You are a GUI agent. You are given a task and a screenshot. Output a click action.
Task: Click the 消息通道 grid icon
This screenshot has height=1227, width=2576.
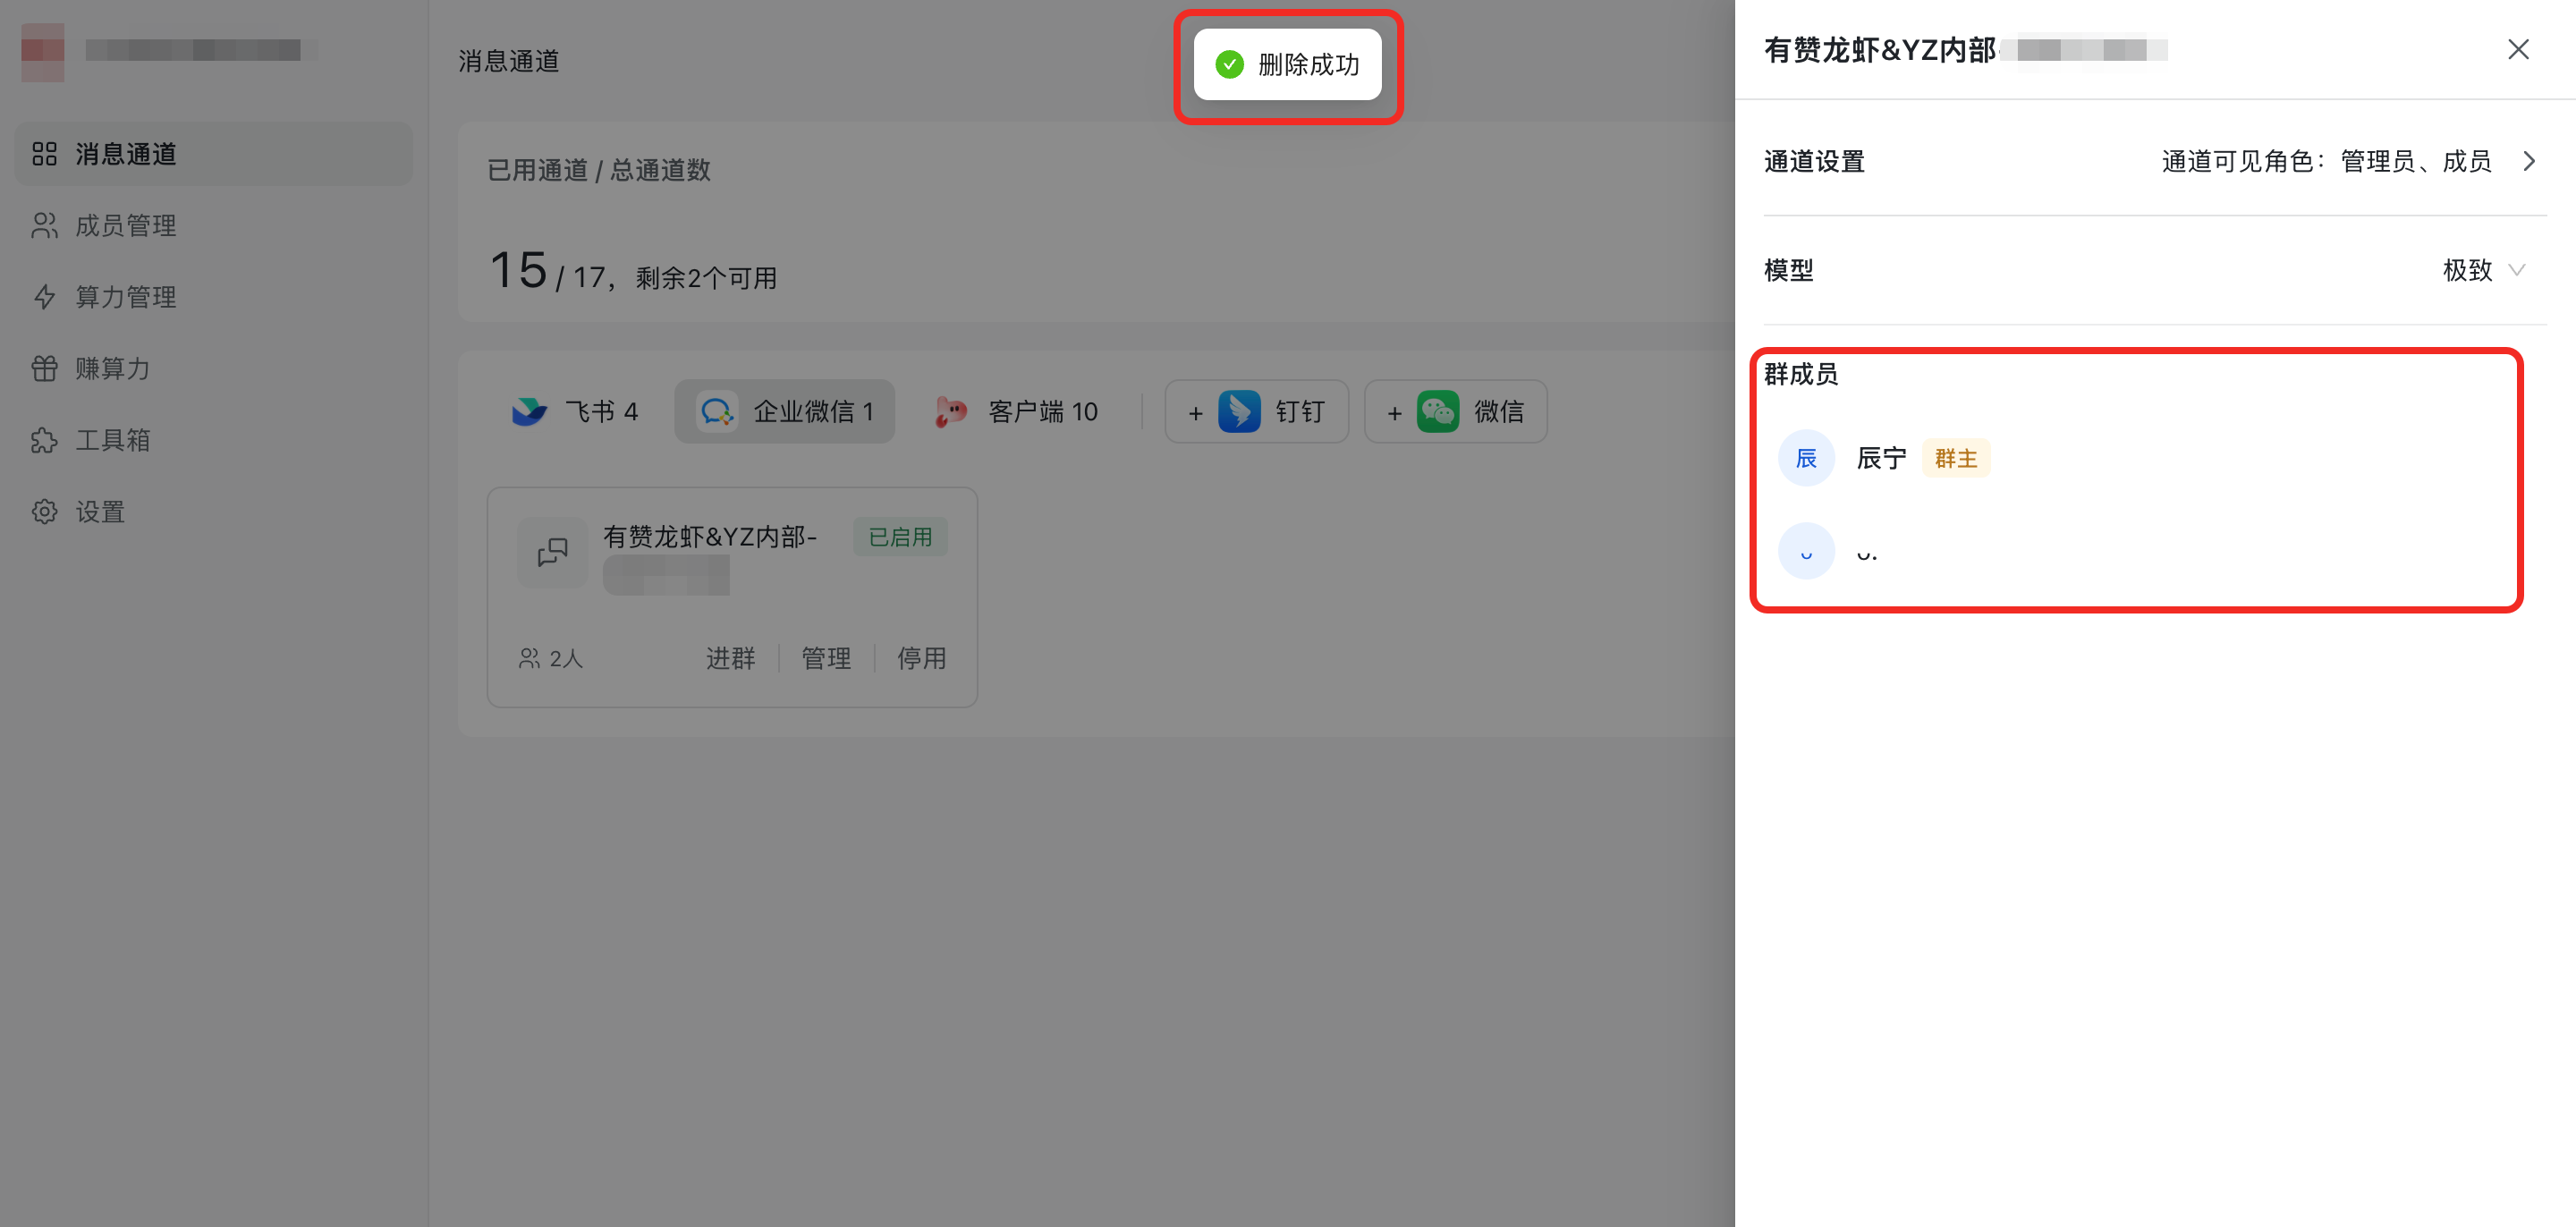click(x=44, y=154)
